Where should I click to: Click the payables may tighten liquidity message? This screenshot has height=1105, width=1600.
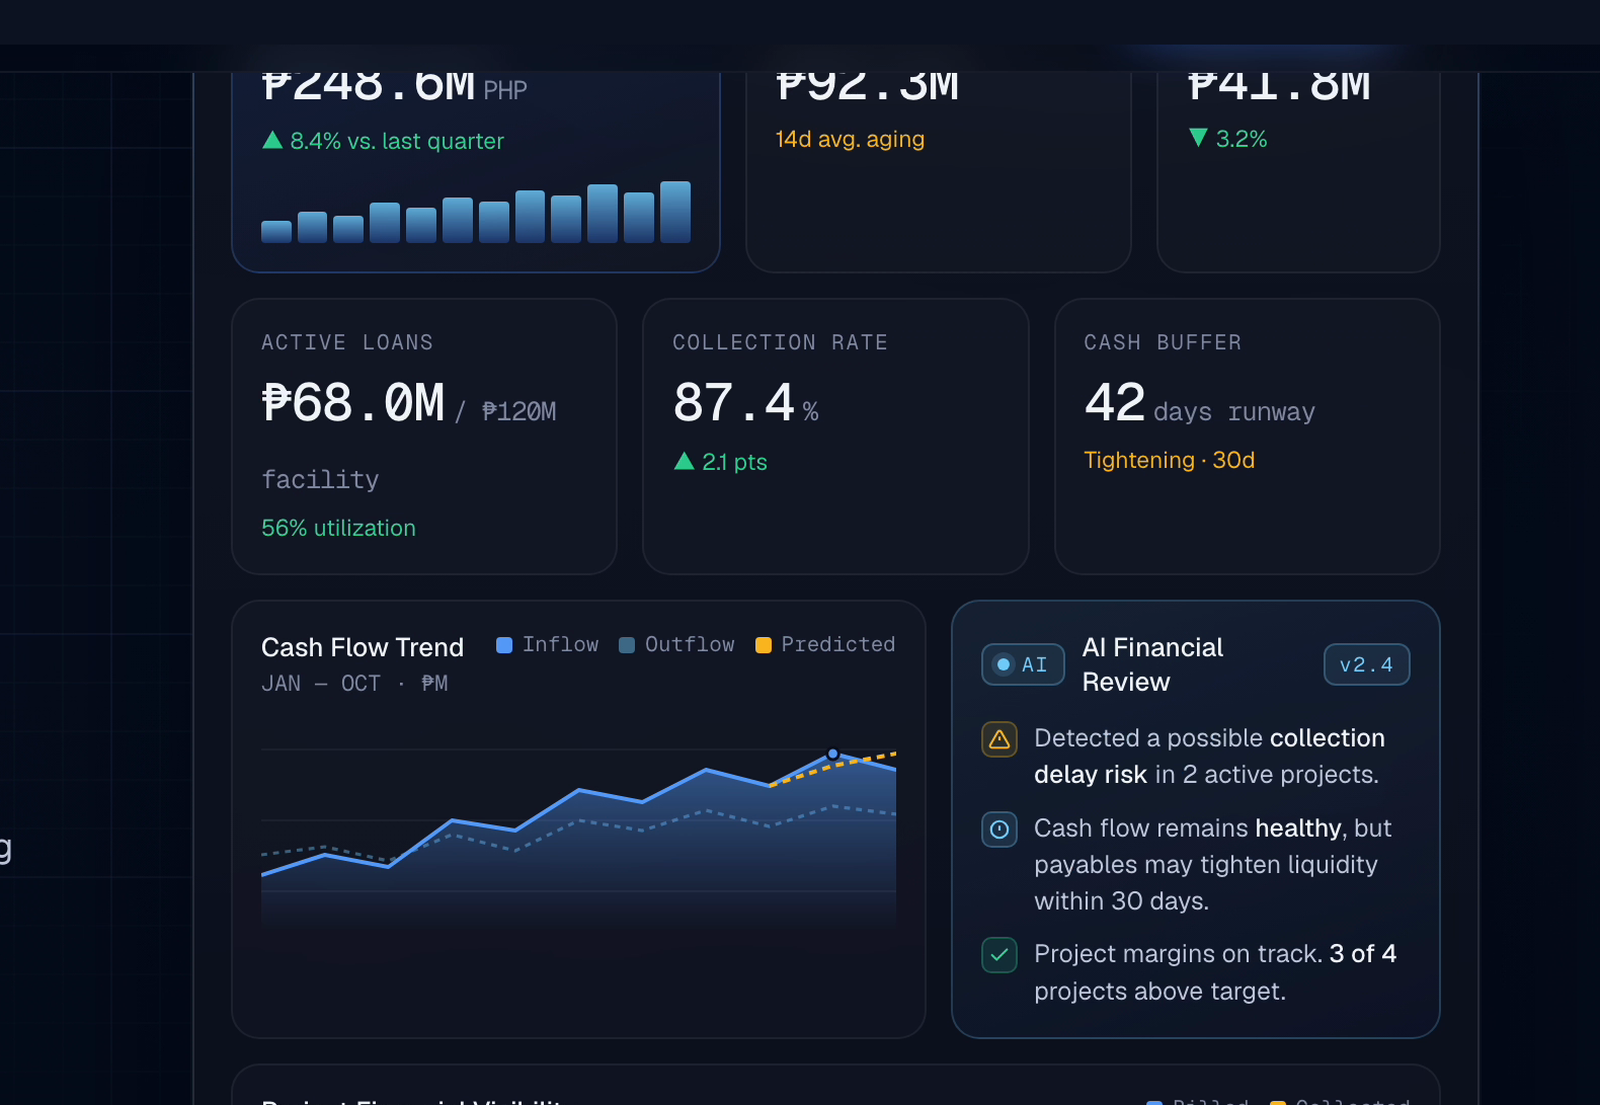(1212, 865)
